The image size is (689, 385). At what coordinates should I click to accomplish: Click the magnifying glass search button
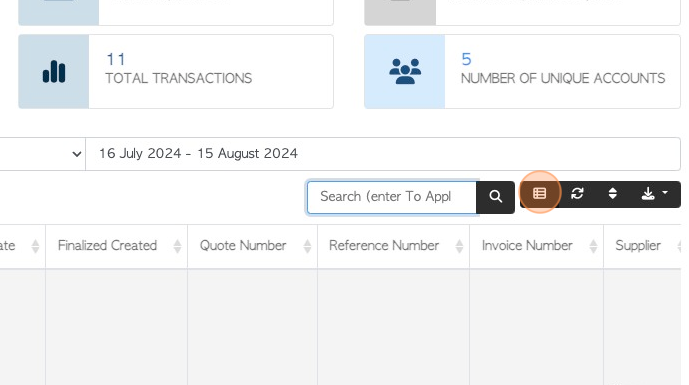click(495, 197)
